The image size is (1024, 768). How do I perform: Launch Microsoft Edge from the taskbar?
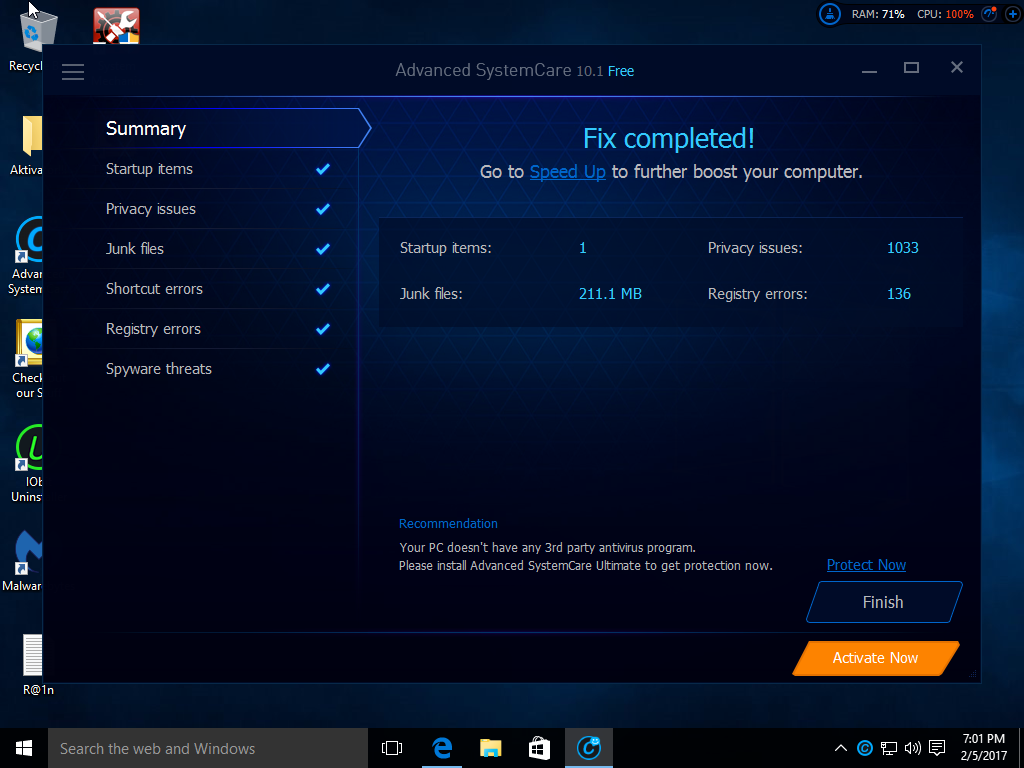point(441,748)
